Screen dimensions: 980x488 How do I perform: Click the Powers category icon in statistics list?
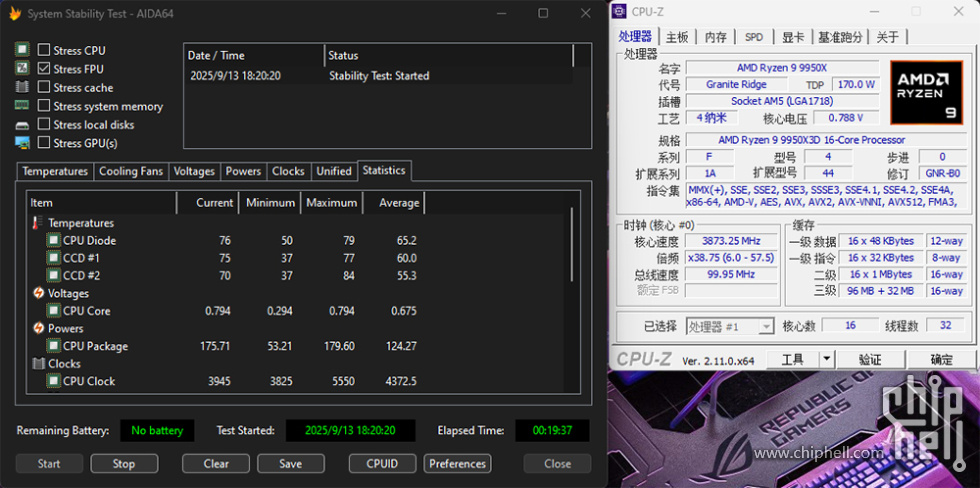coord(38,328)
